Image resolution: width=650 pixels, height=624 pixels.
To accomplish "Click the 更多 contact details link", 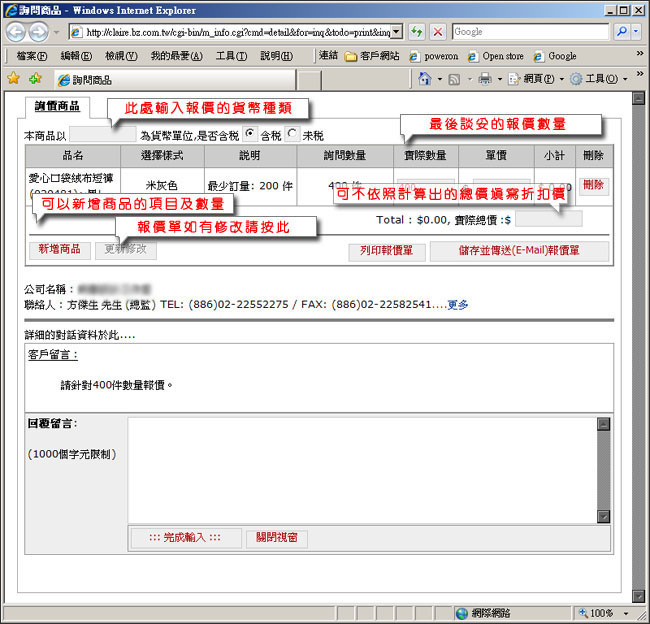I will pyautogui.click(x=458, y=305).
